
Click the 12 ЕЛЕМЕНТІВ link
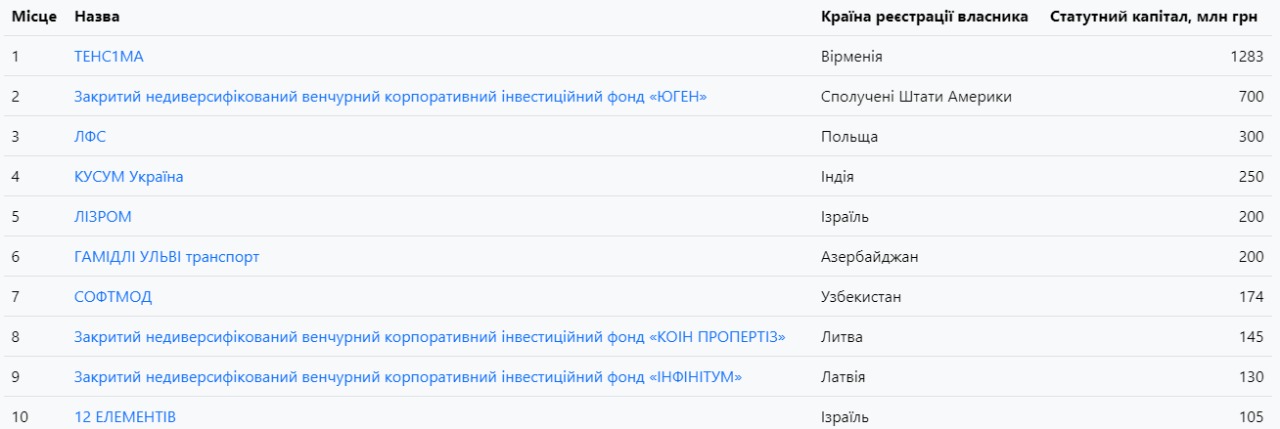click(125, 417)
